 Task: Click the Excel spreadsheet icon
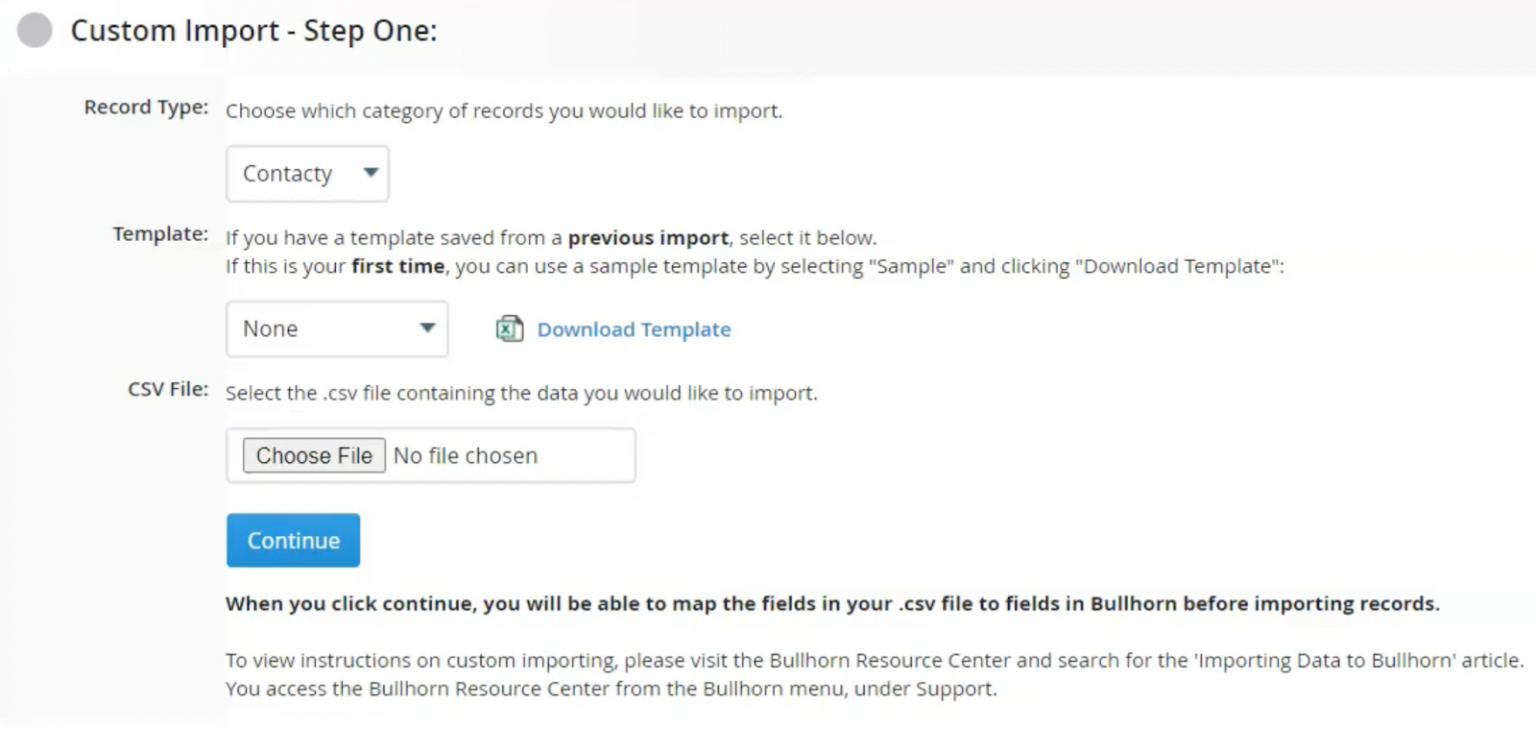coord(510,329)
